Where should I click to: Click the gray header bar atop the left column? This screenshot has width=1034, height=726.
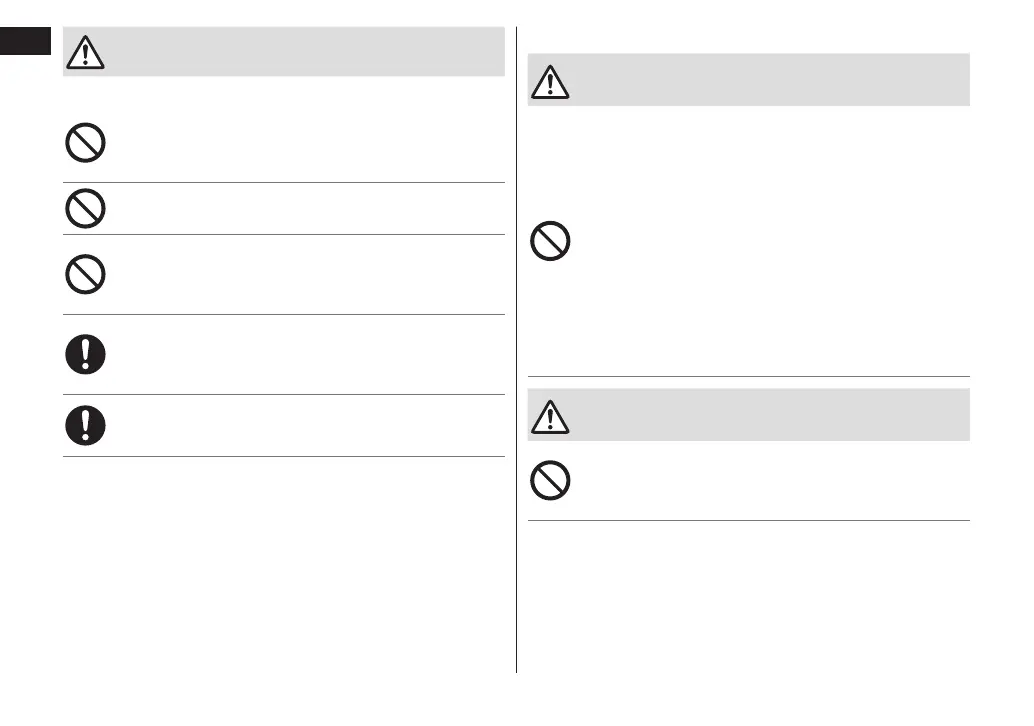300,52
